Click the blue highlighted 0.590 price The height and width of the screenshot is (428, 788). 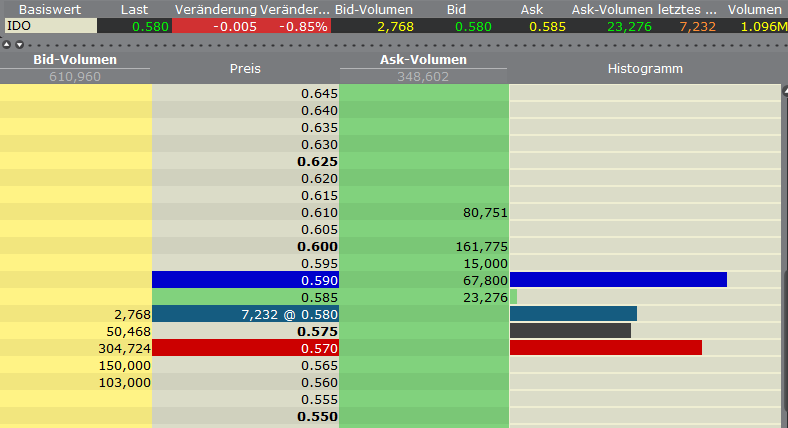tap(246, 280)
